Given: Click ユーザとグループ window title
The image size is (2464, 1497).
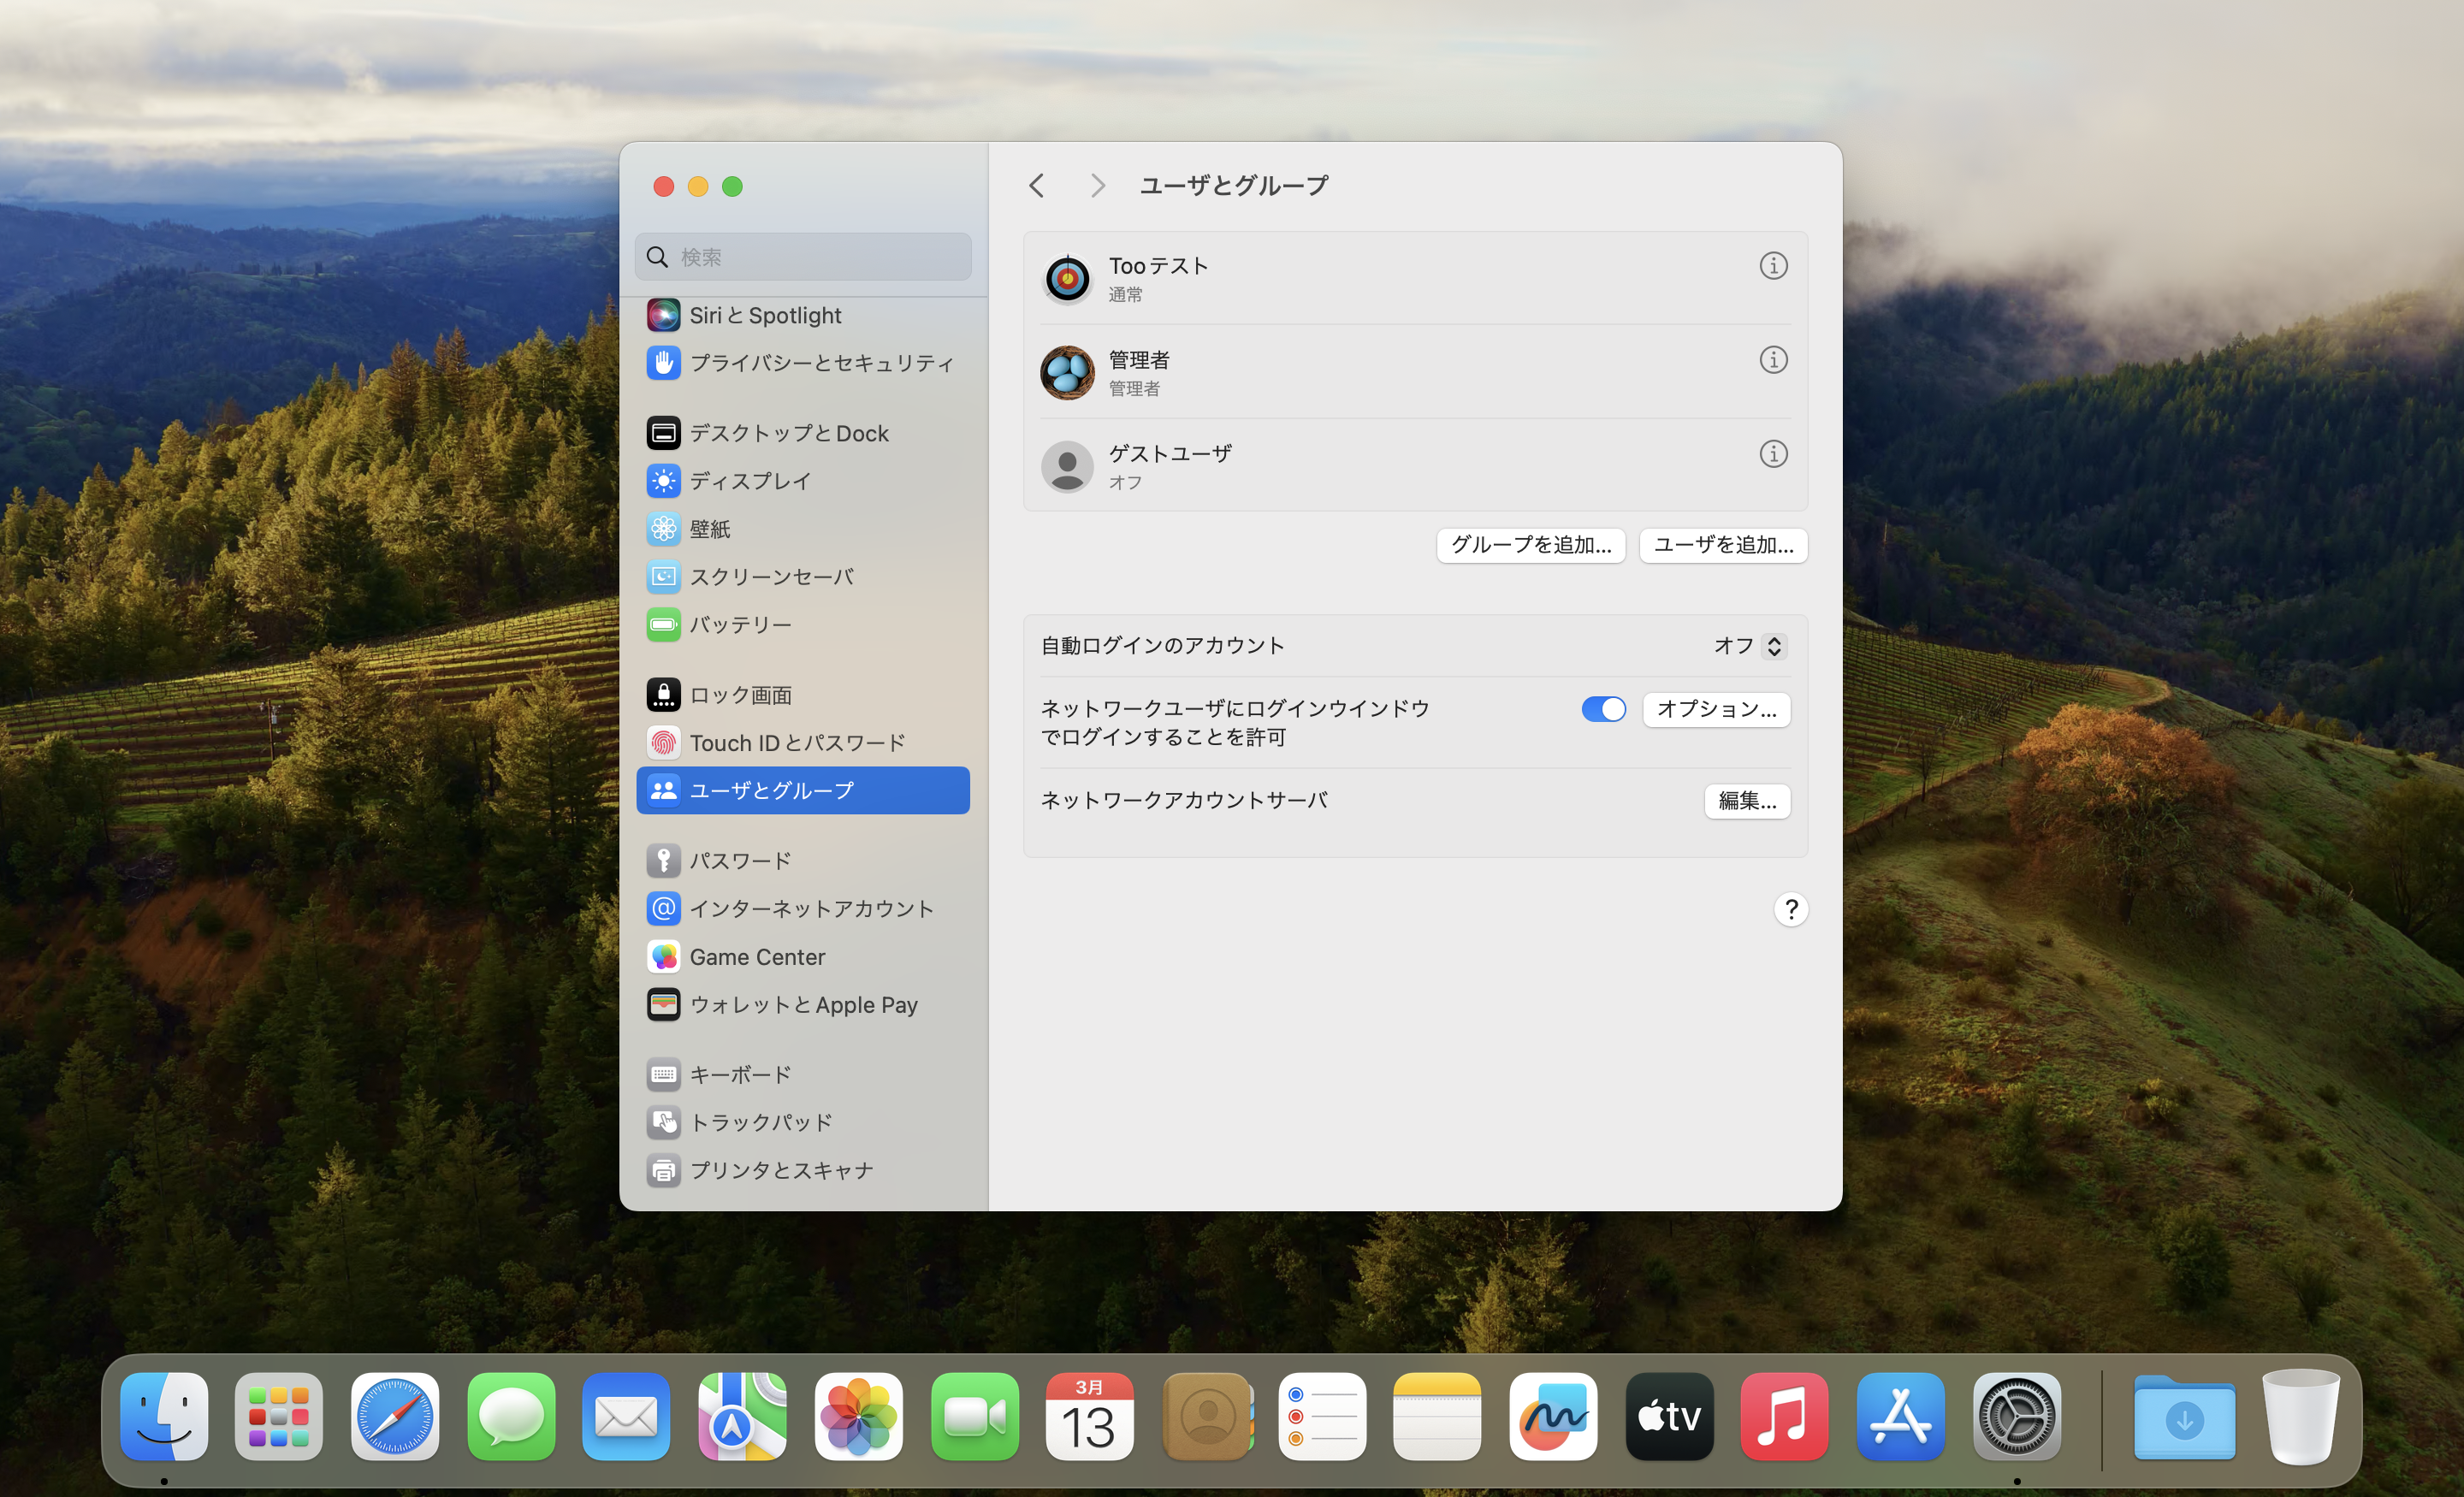Looking at the screenshot, I should (x=1234, y=186).
